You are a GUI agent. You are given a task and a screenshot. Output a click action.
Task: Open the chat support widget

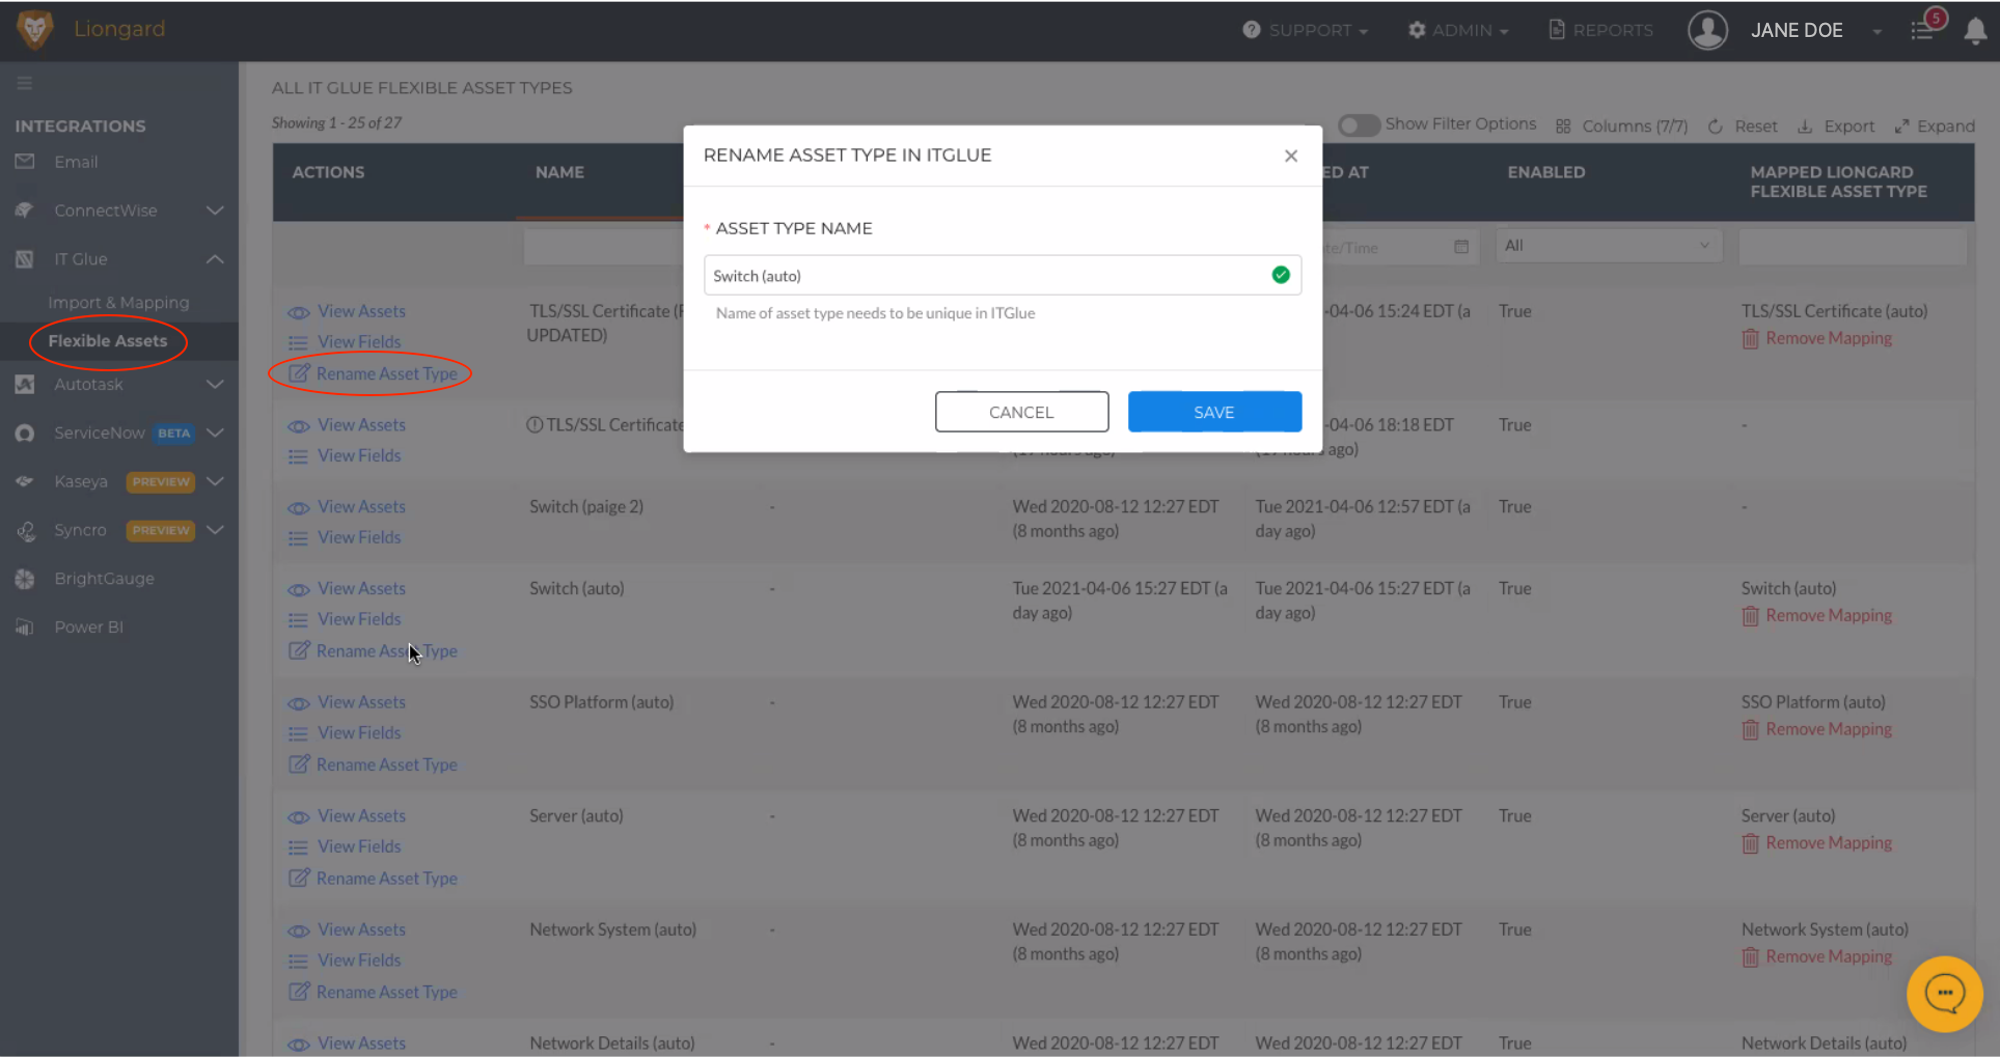1944,994
